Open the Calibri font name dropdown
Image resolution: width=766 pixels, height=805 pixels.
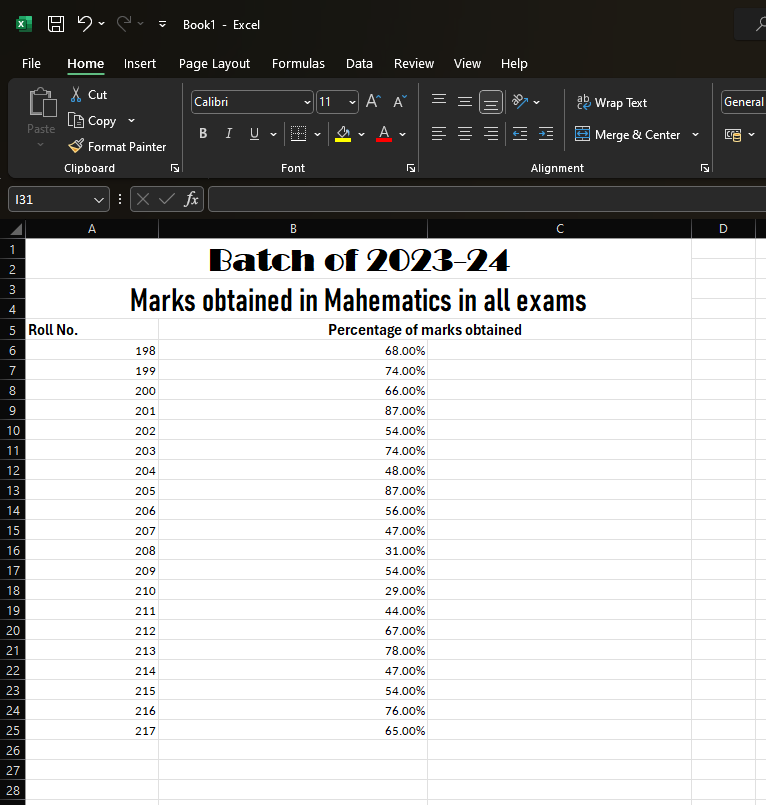(307, 102)
